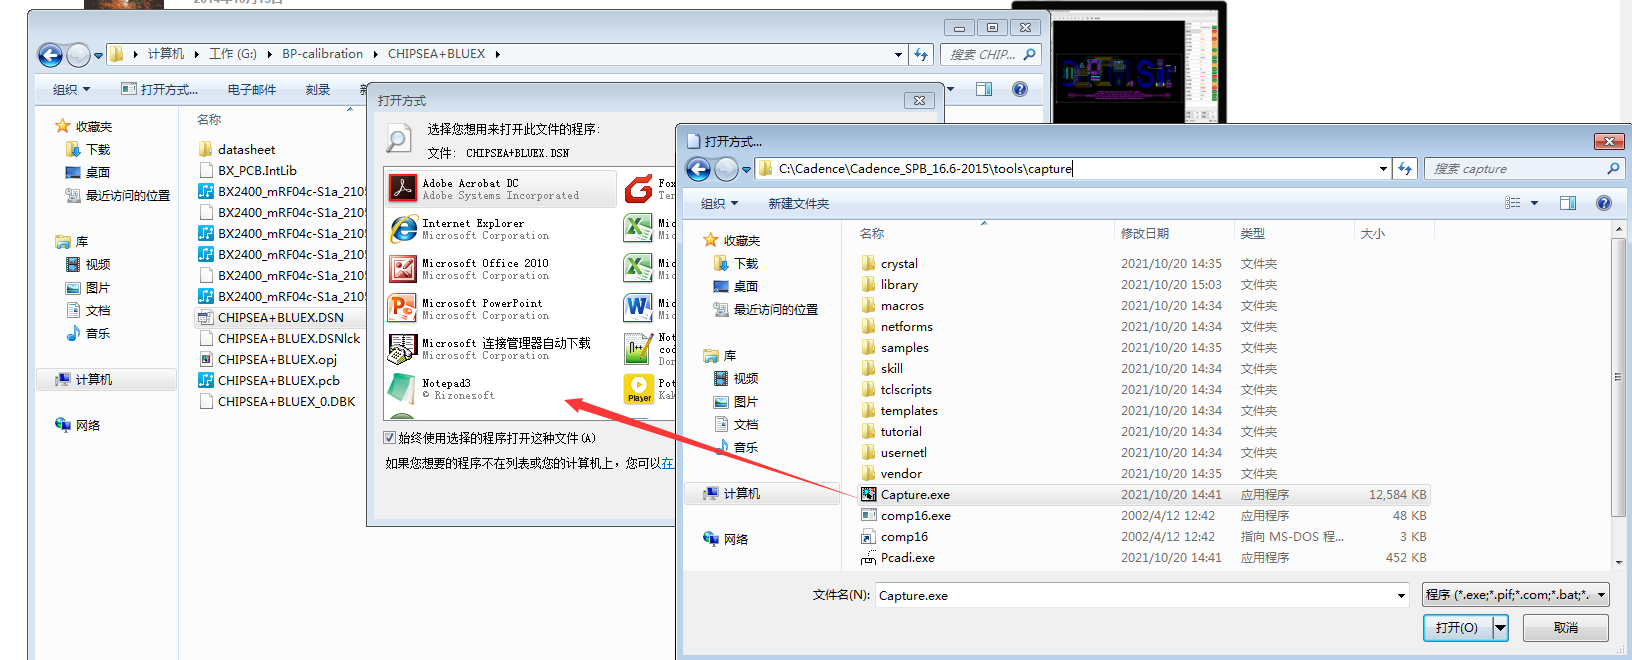Image resolution: width=1632 pixels, height=660 pixels.
Task: Close the middle 打开方式 program chooser dialog
Action: click(x=920, y=100)
